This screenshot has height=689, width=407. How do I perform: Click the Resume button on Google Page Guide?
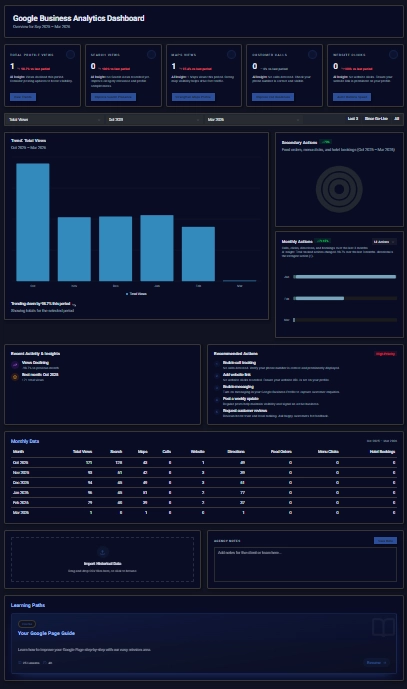(x=376, y=663)
